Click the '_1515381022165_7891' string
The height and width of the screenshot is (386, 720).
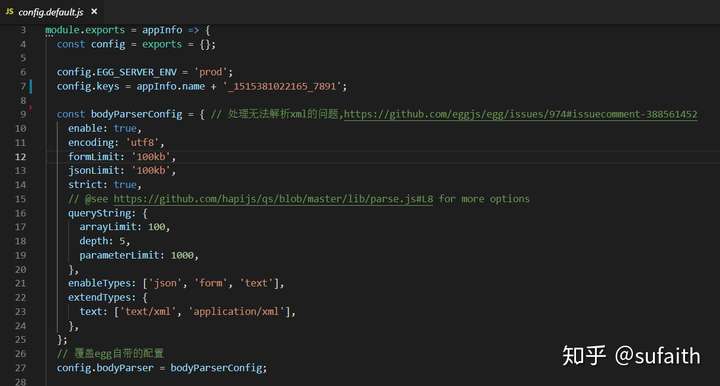pyautogui.click(x=282, y=86)
